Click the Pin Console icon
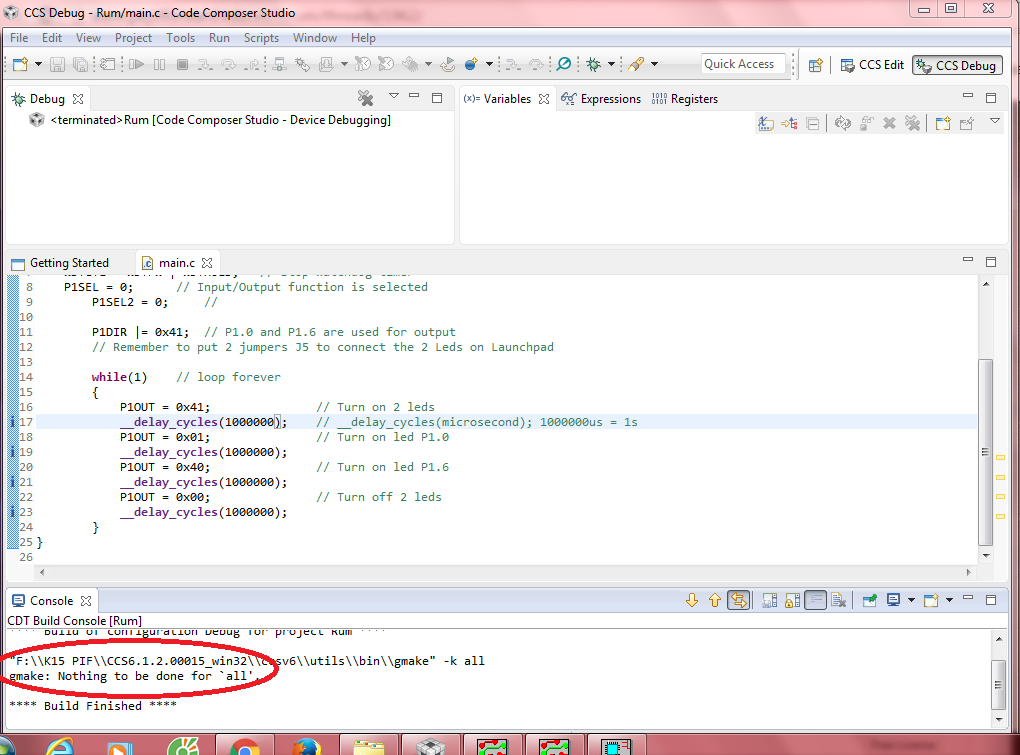The height and width of the screenshot is (755, 1020). [x=870, y=601]
